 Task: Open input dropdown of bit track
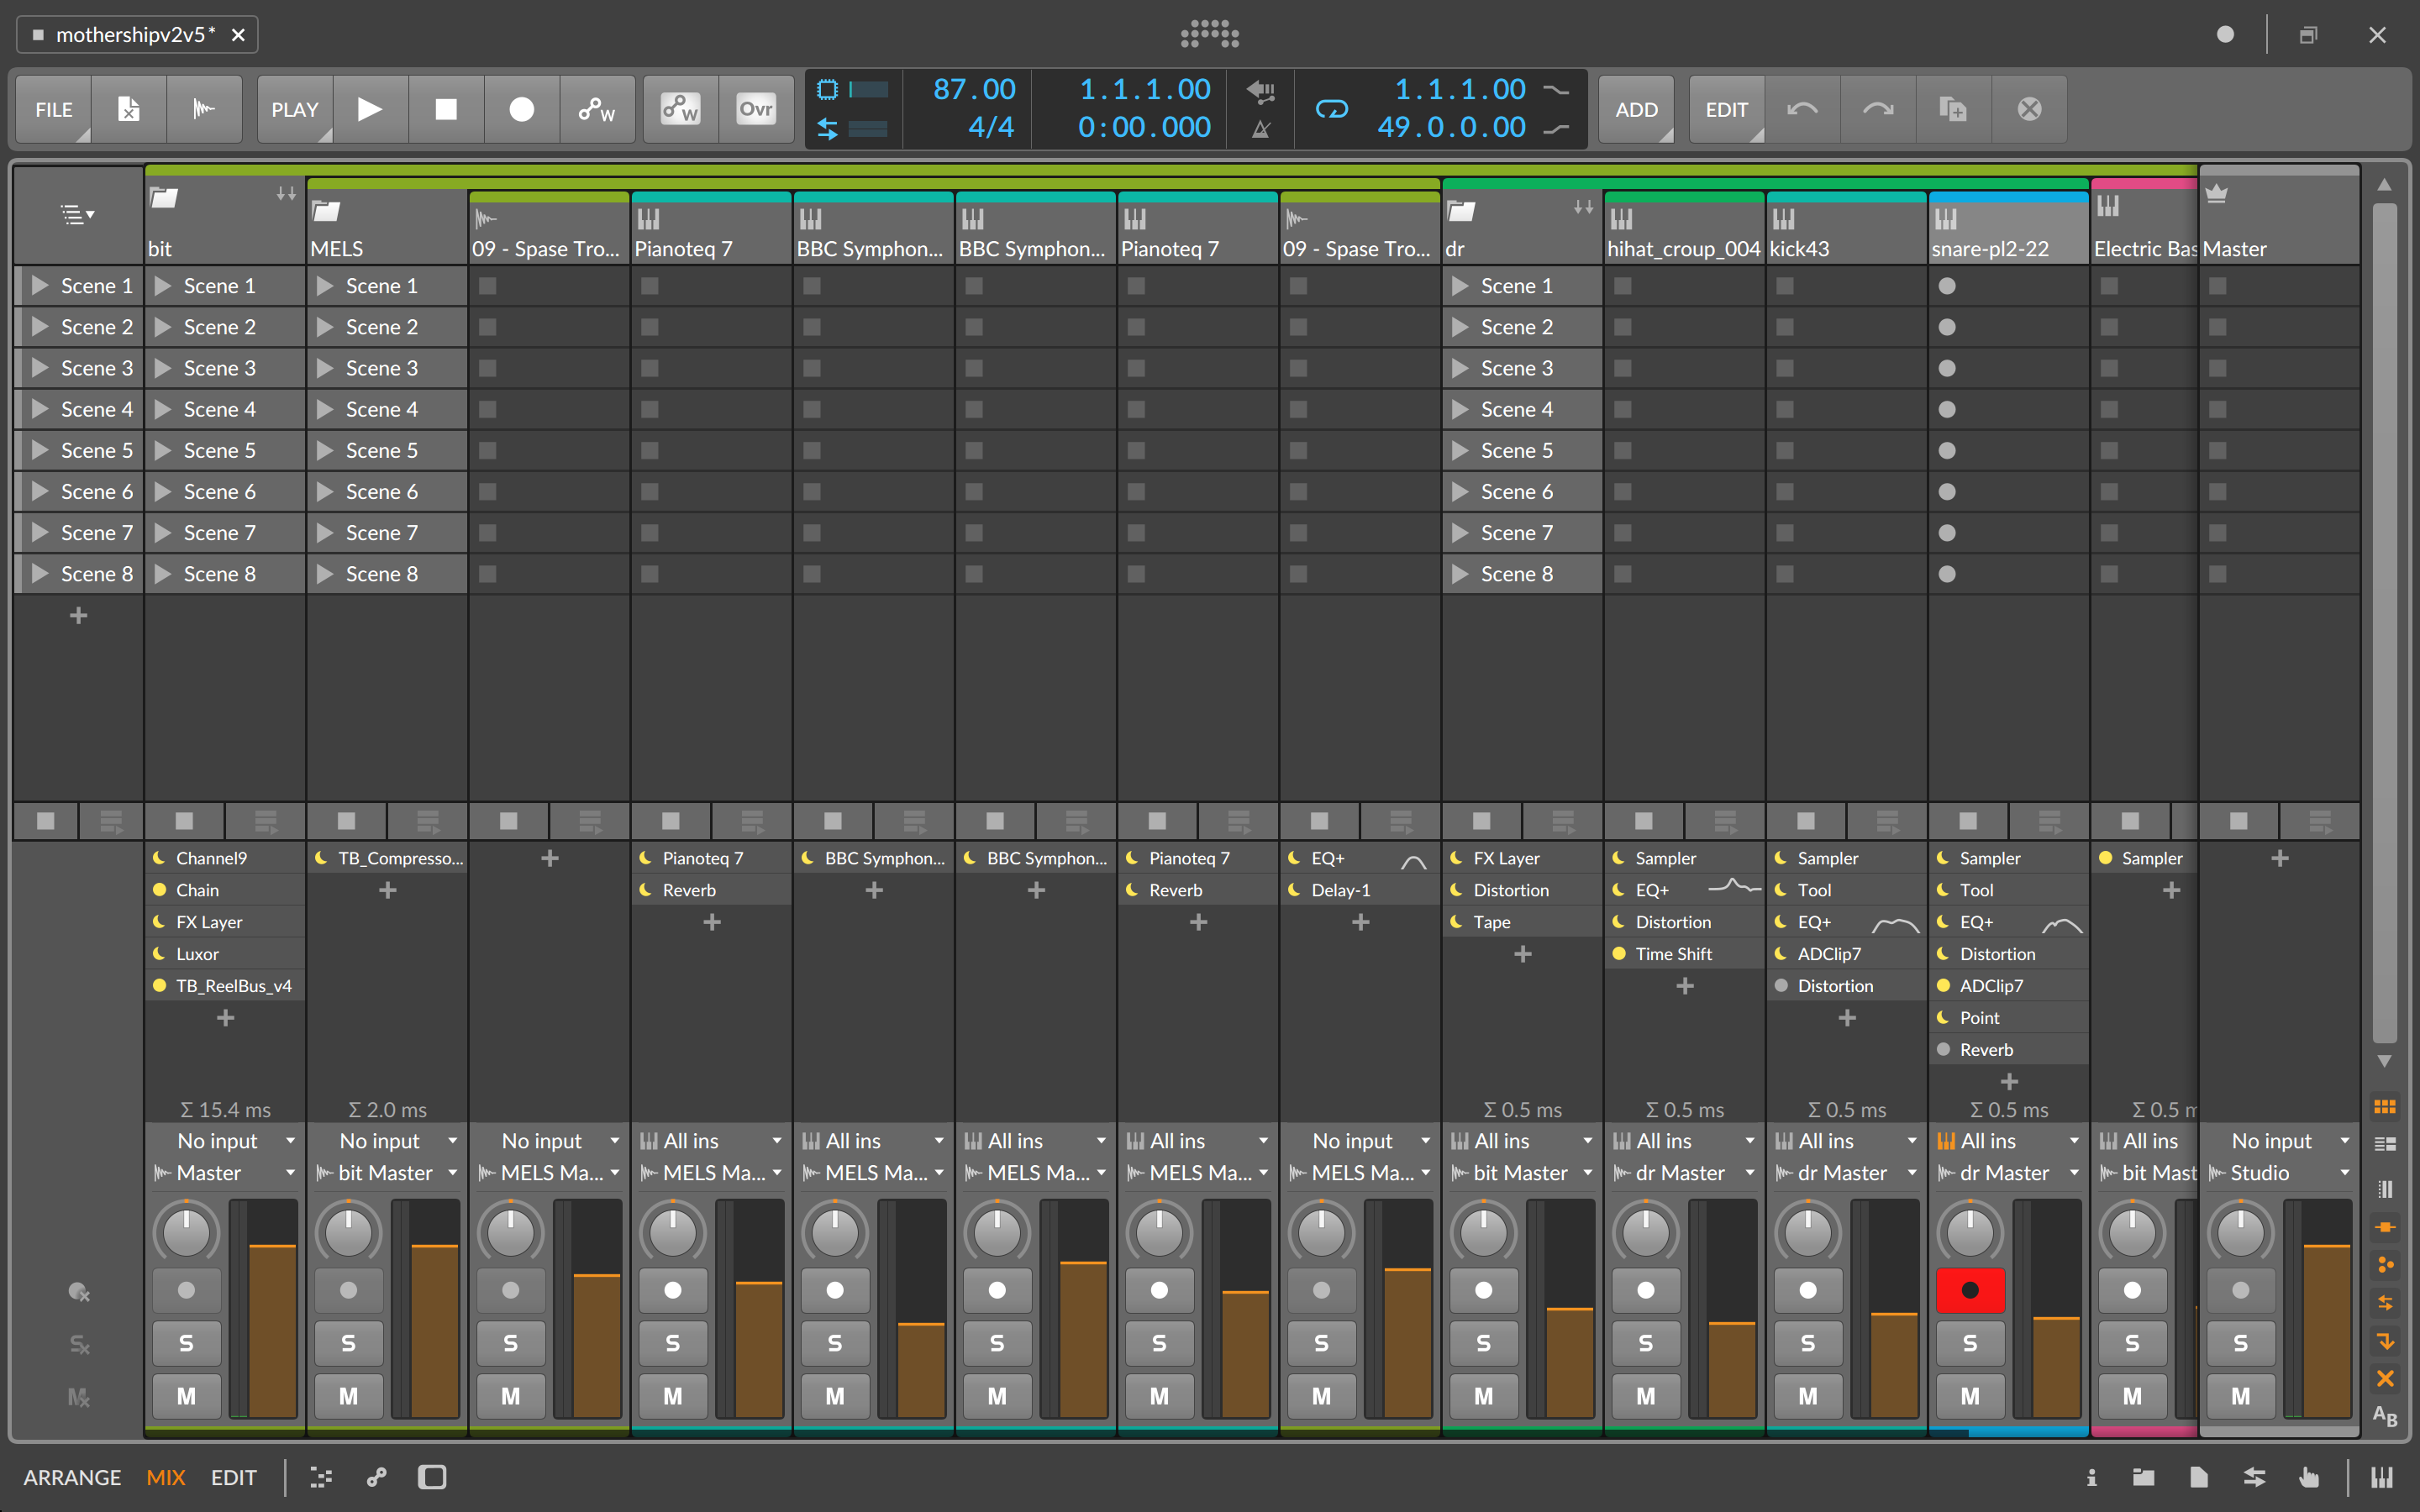pos(224,1141)
